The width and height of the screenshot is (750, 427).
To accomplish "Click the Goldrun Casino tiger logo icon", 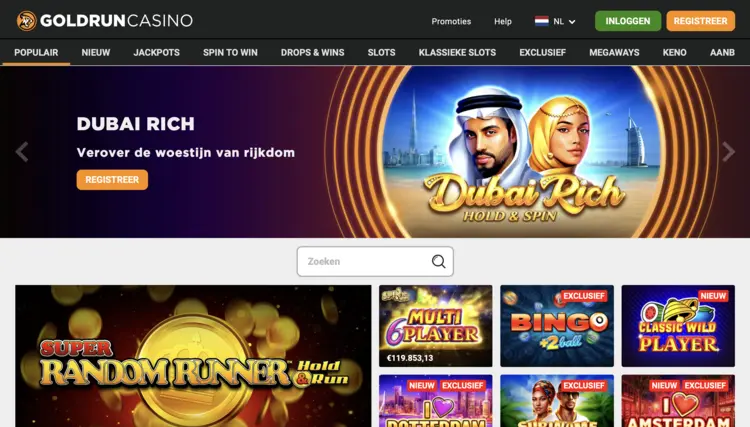I will 26,21.
